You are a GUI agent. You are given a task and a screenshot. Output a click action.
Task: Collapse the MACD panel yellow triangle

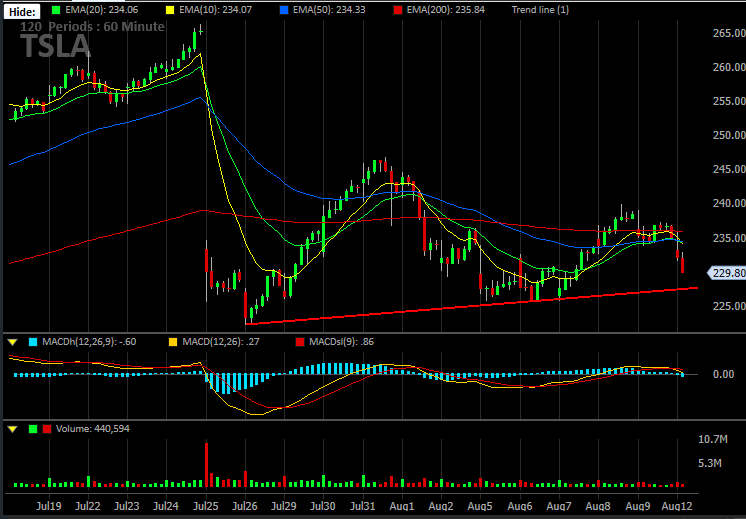(x=12, y=342)
